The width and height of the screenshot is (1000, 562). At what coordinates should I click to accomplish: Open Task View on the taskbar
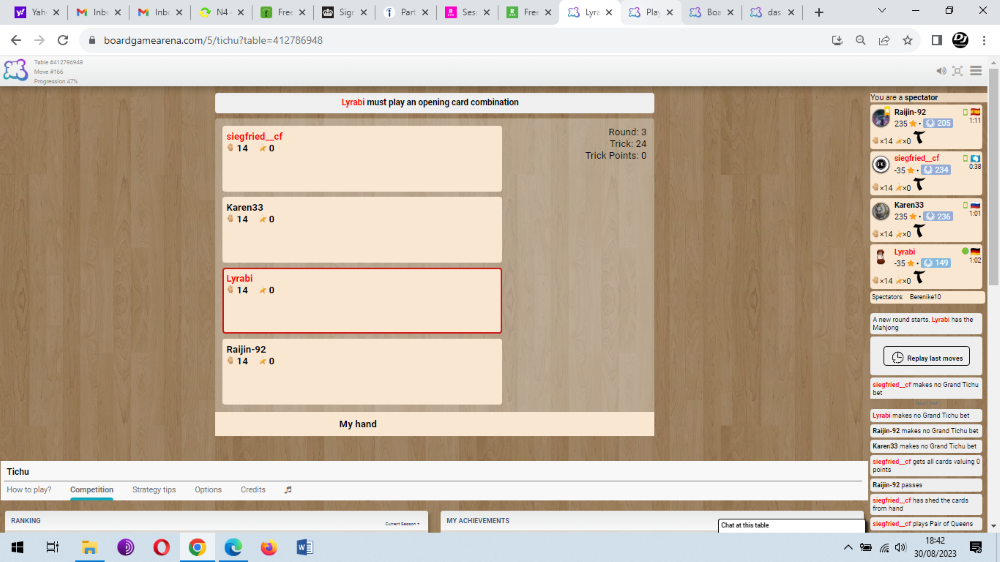coord(53,547)
